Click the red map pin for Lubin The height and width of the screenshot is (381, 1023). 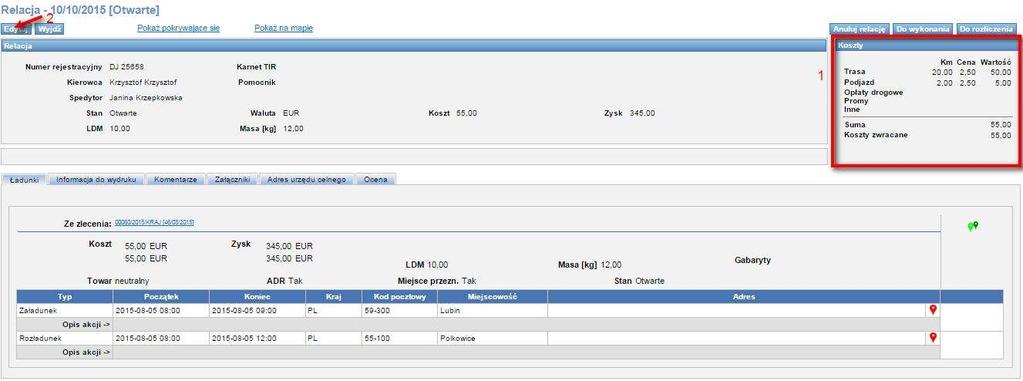(933, 310)
